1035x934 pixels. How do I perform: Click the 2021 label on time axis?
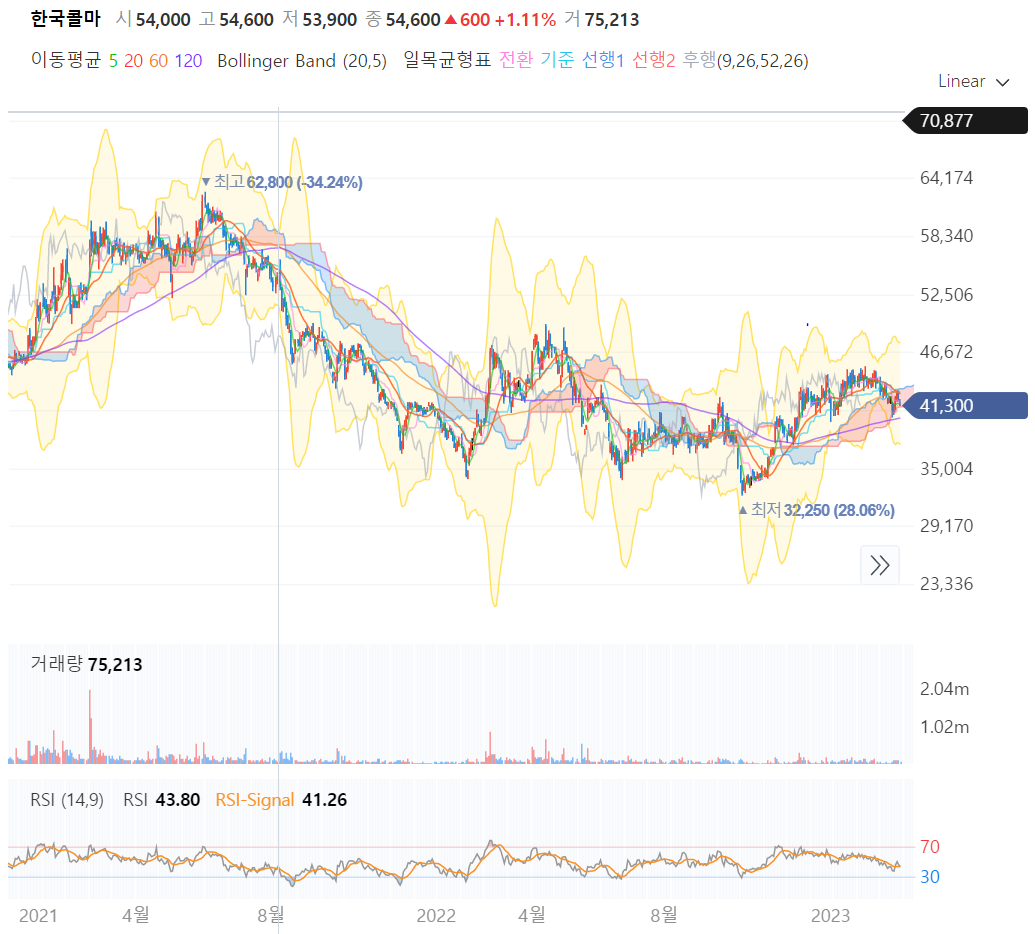click(x=38, y=916)
